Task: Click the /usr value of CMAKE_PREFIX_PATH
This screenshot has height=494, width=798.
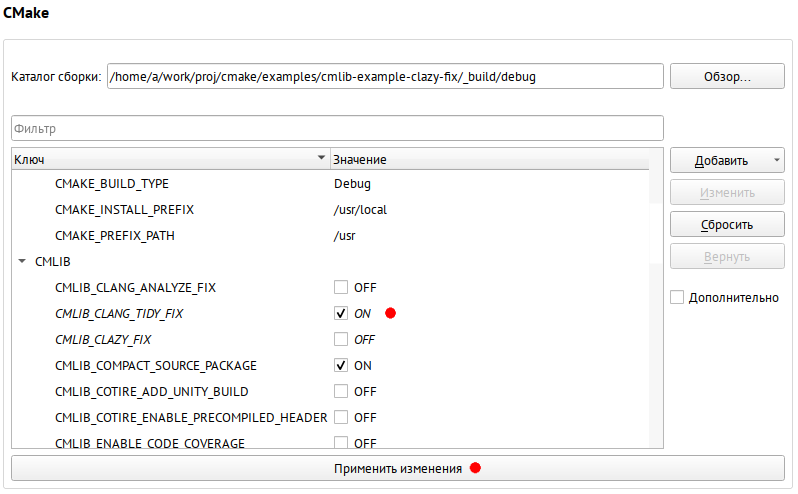Action: [345, 236]
